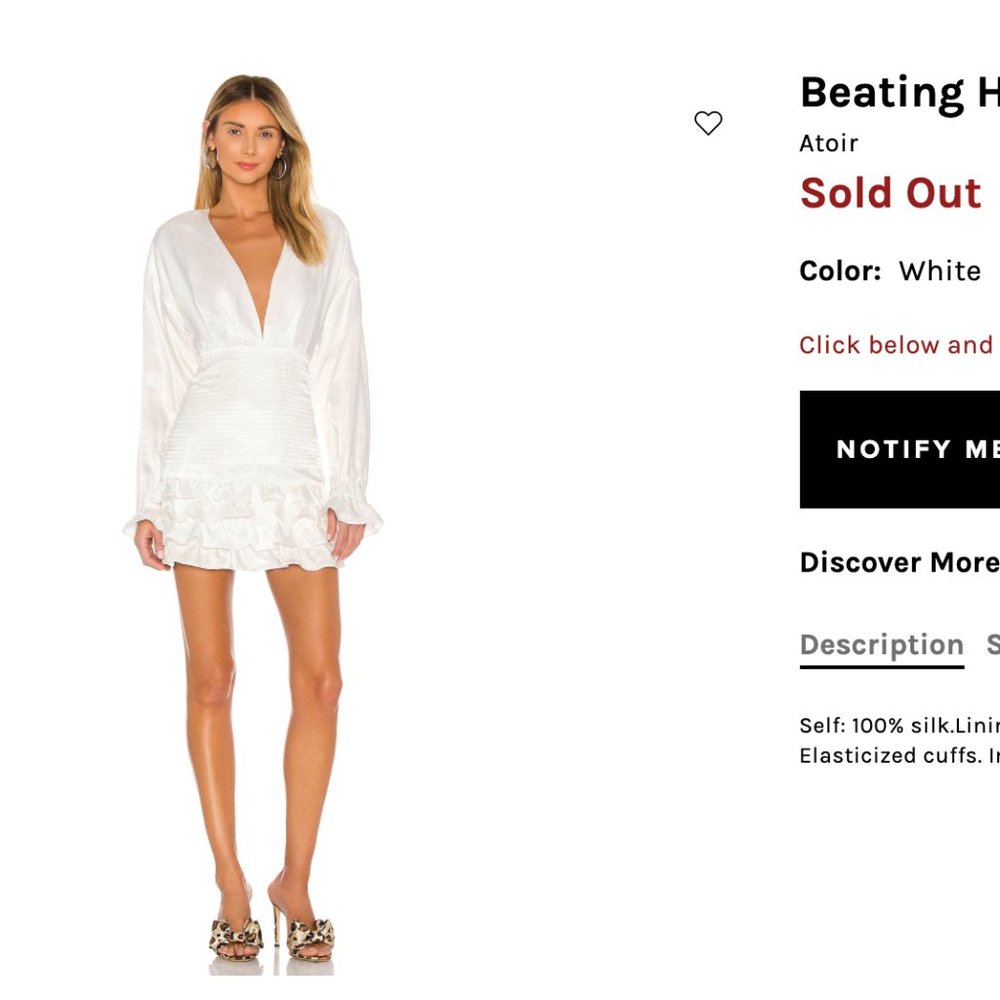Click the 'Beating H' product title

click(898, 93)
